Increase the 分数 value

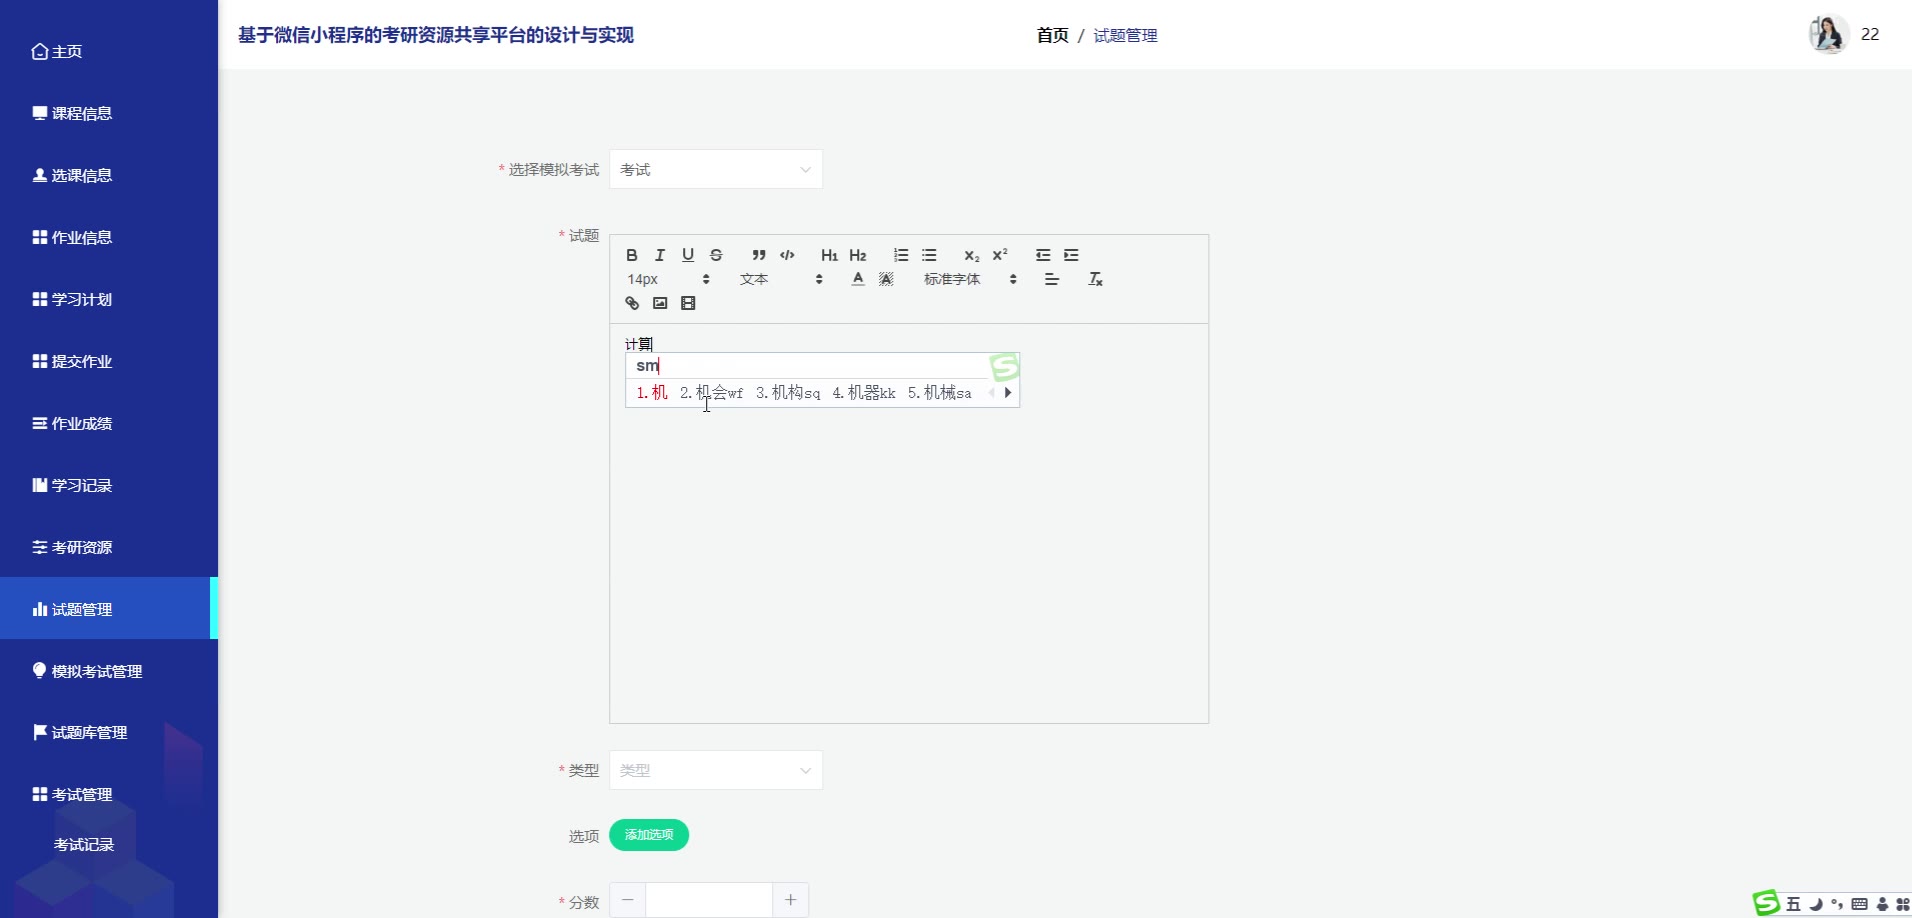click(x=790, y=900)
